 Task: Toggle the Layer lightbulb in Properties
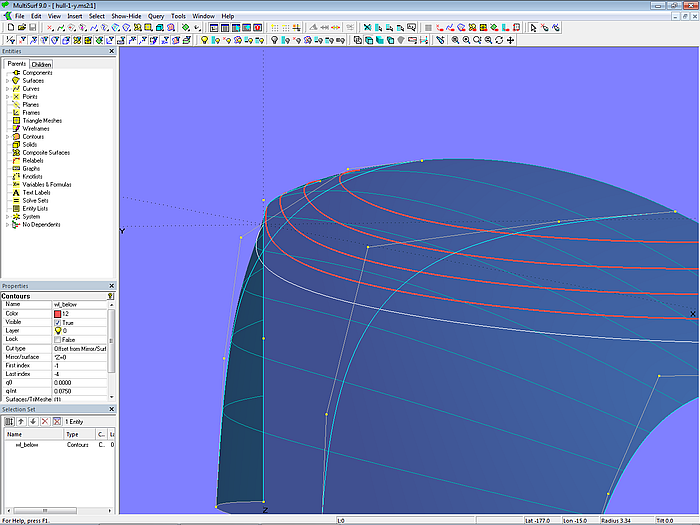(58, 331)
